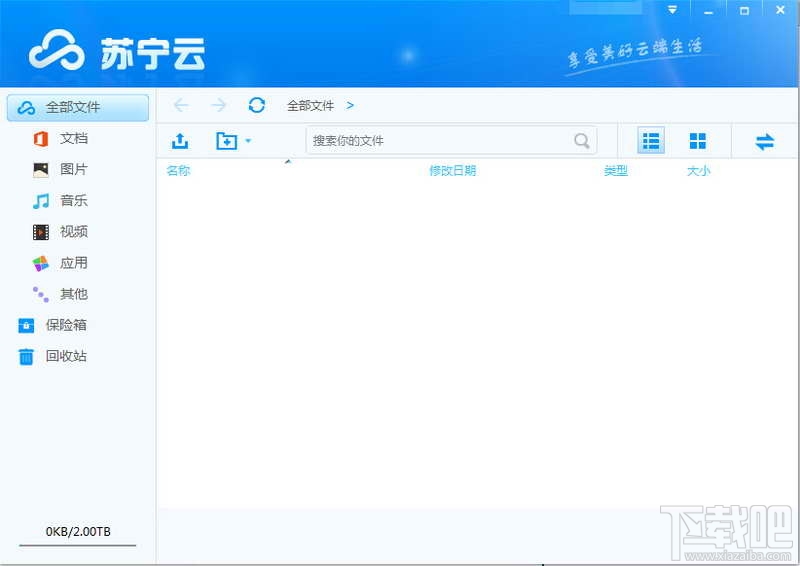Click the cloud icon beside 全部文件
800x566 pixels.
pos(26,108)
